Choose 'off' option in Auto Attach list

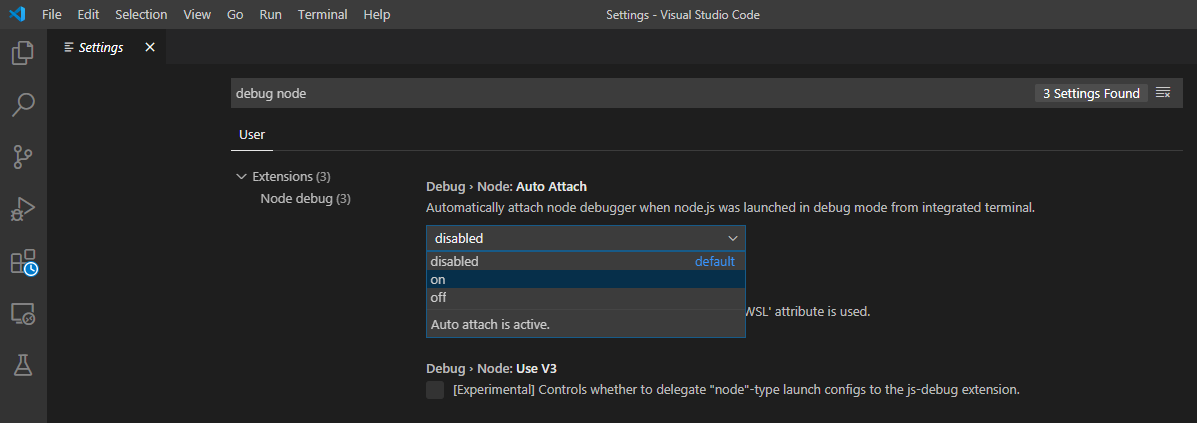585,298
